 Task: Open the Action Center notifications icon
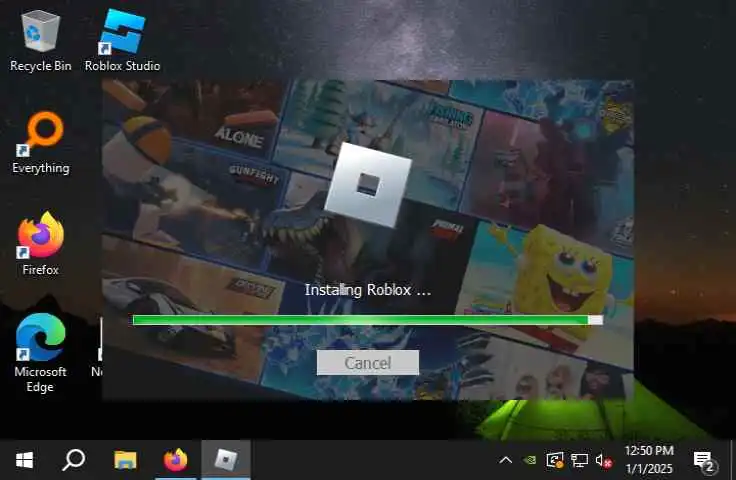[704, 461]
